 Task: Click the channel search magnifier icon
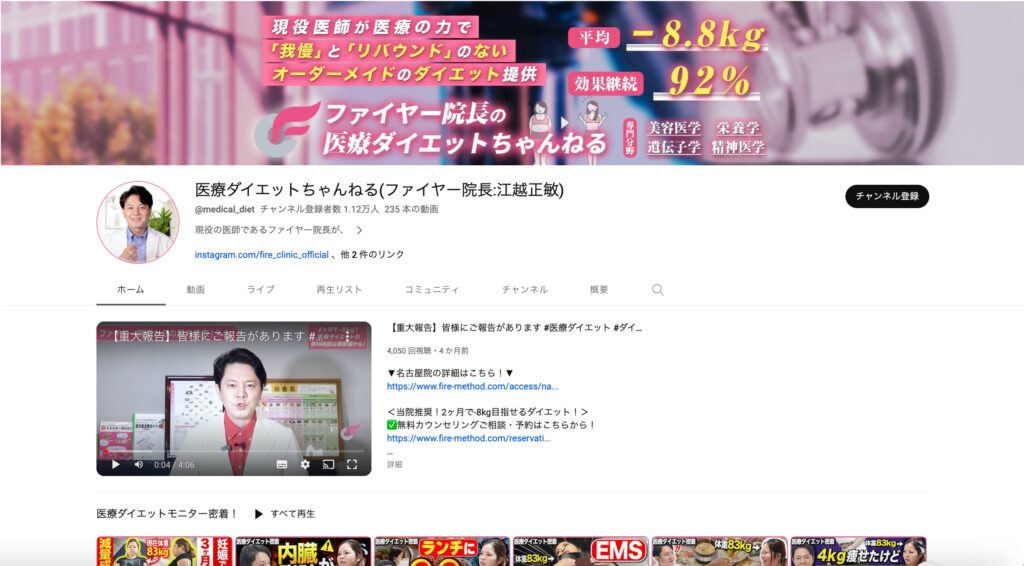(657, 290)
